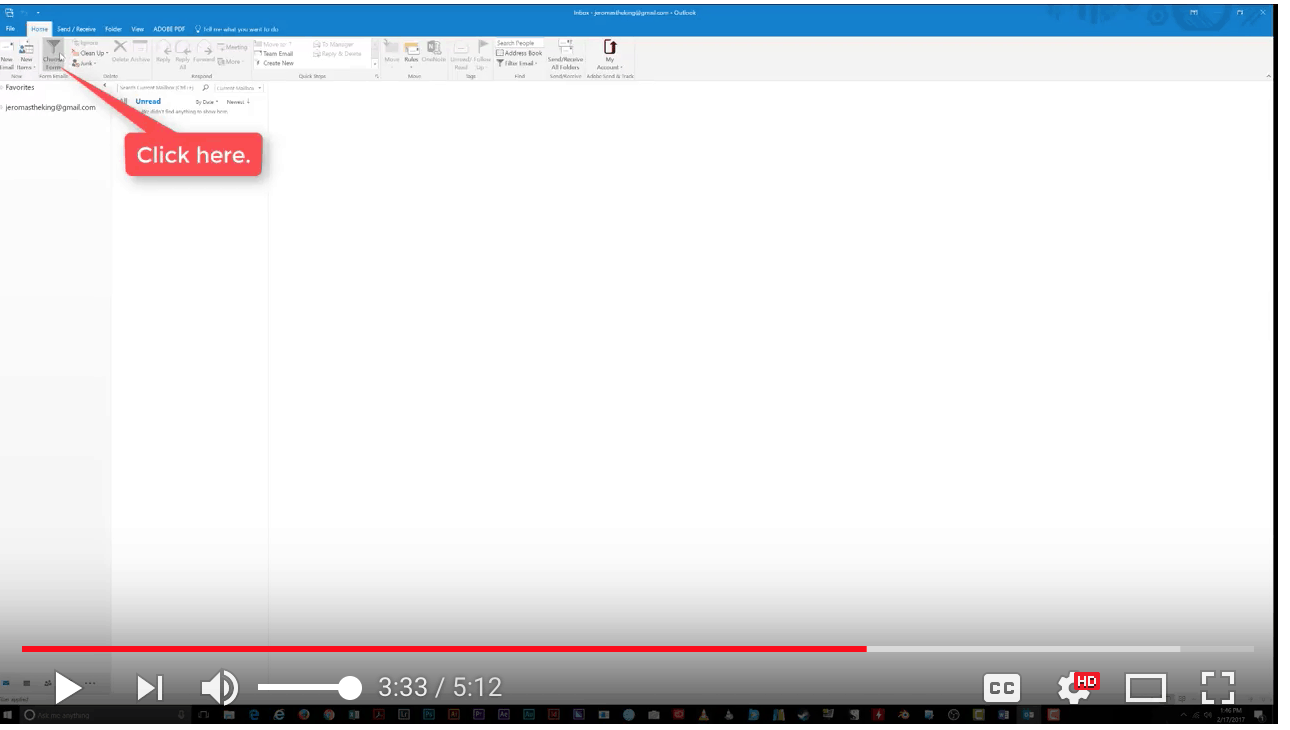The width and height of the screenshot is (1290, 730).
Task: Click the Adobe My Account icon
Action: pyautogui.click(x=609, y=55)
